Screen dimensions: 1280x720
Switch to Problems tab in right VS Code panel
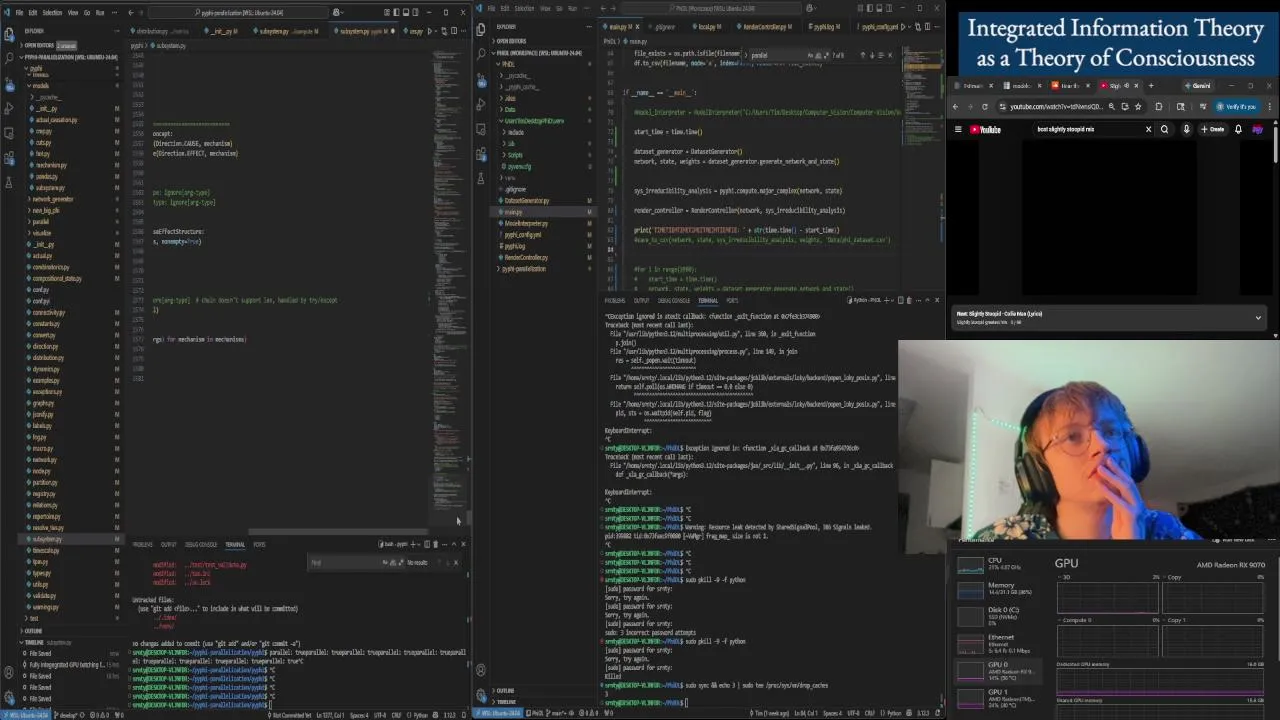coord(615,300)
